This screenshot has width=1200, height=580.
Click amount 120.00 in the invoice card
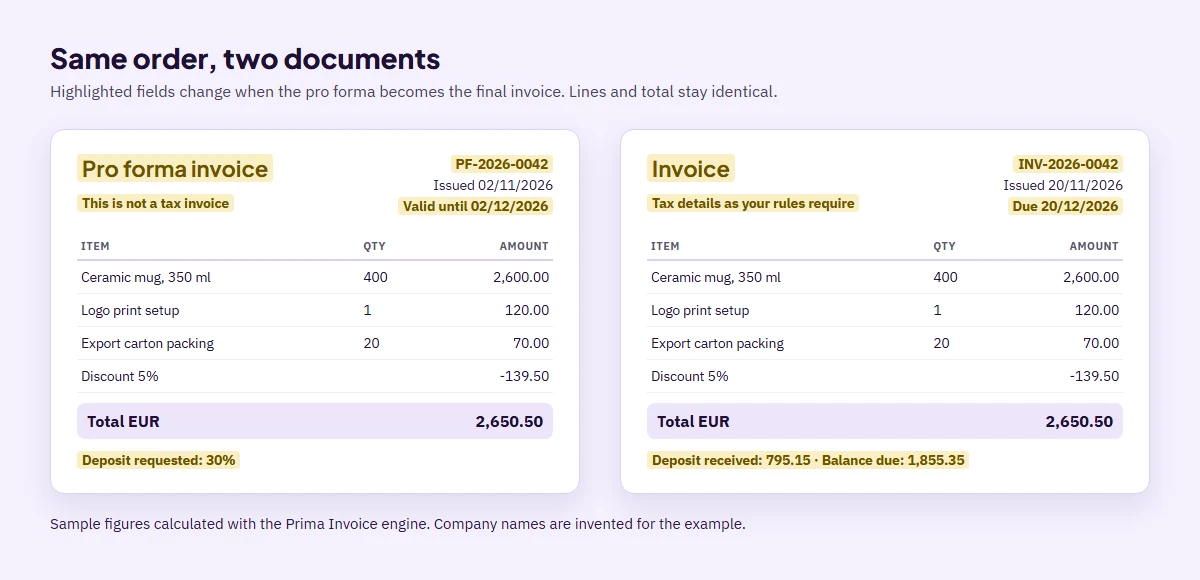pyautogui.click(x=1097, y=310)
